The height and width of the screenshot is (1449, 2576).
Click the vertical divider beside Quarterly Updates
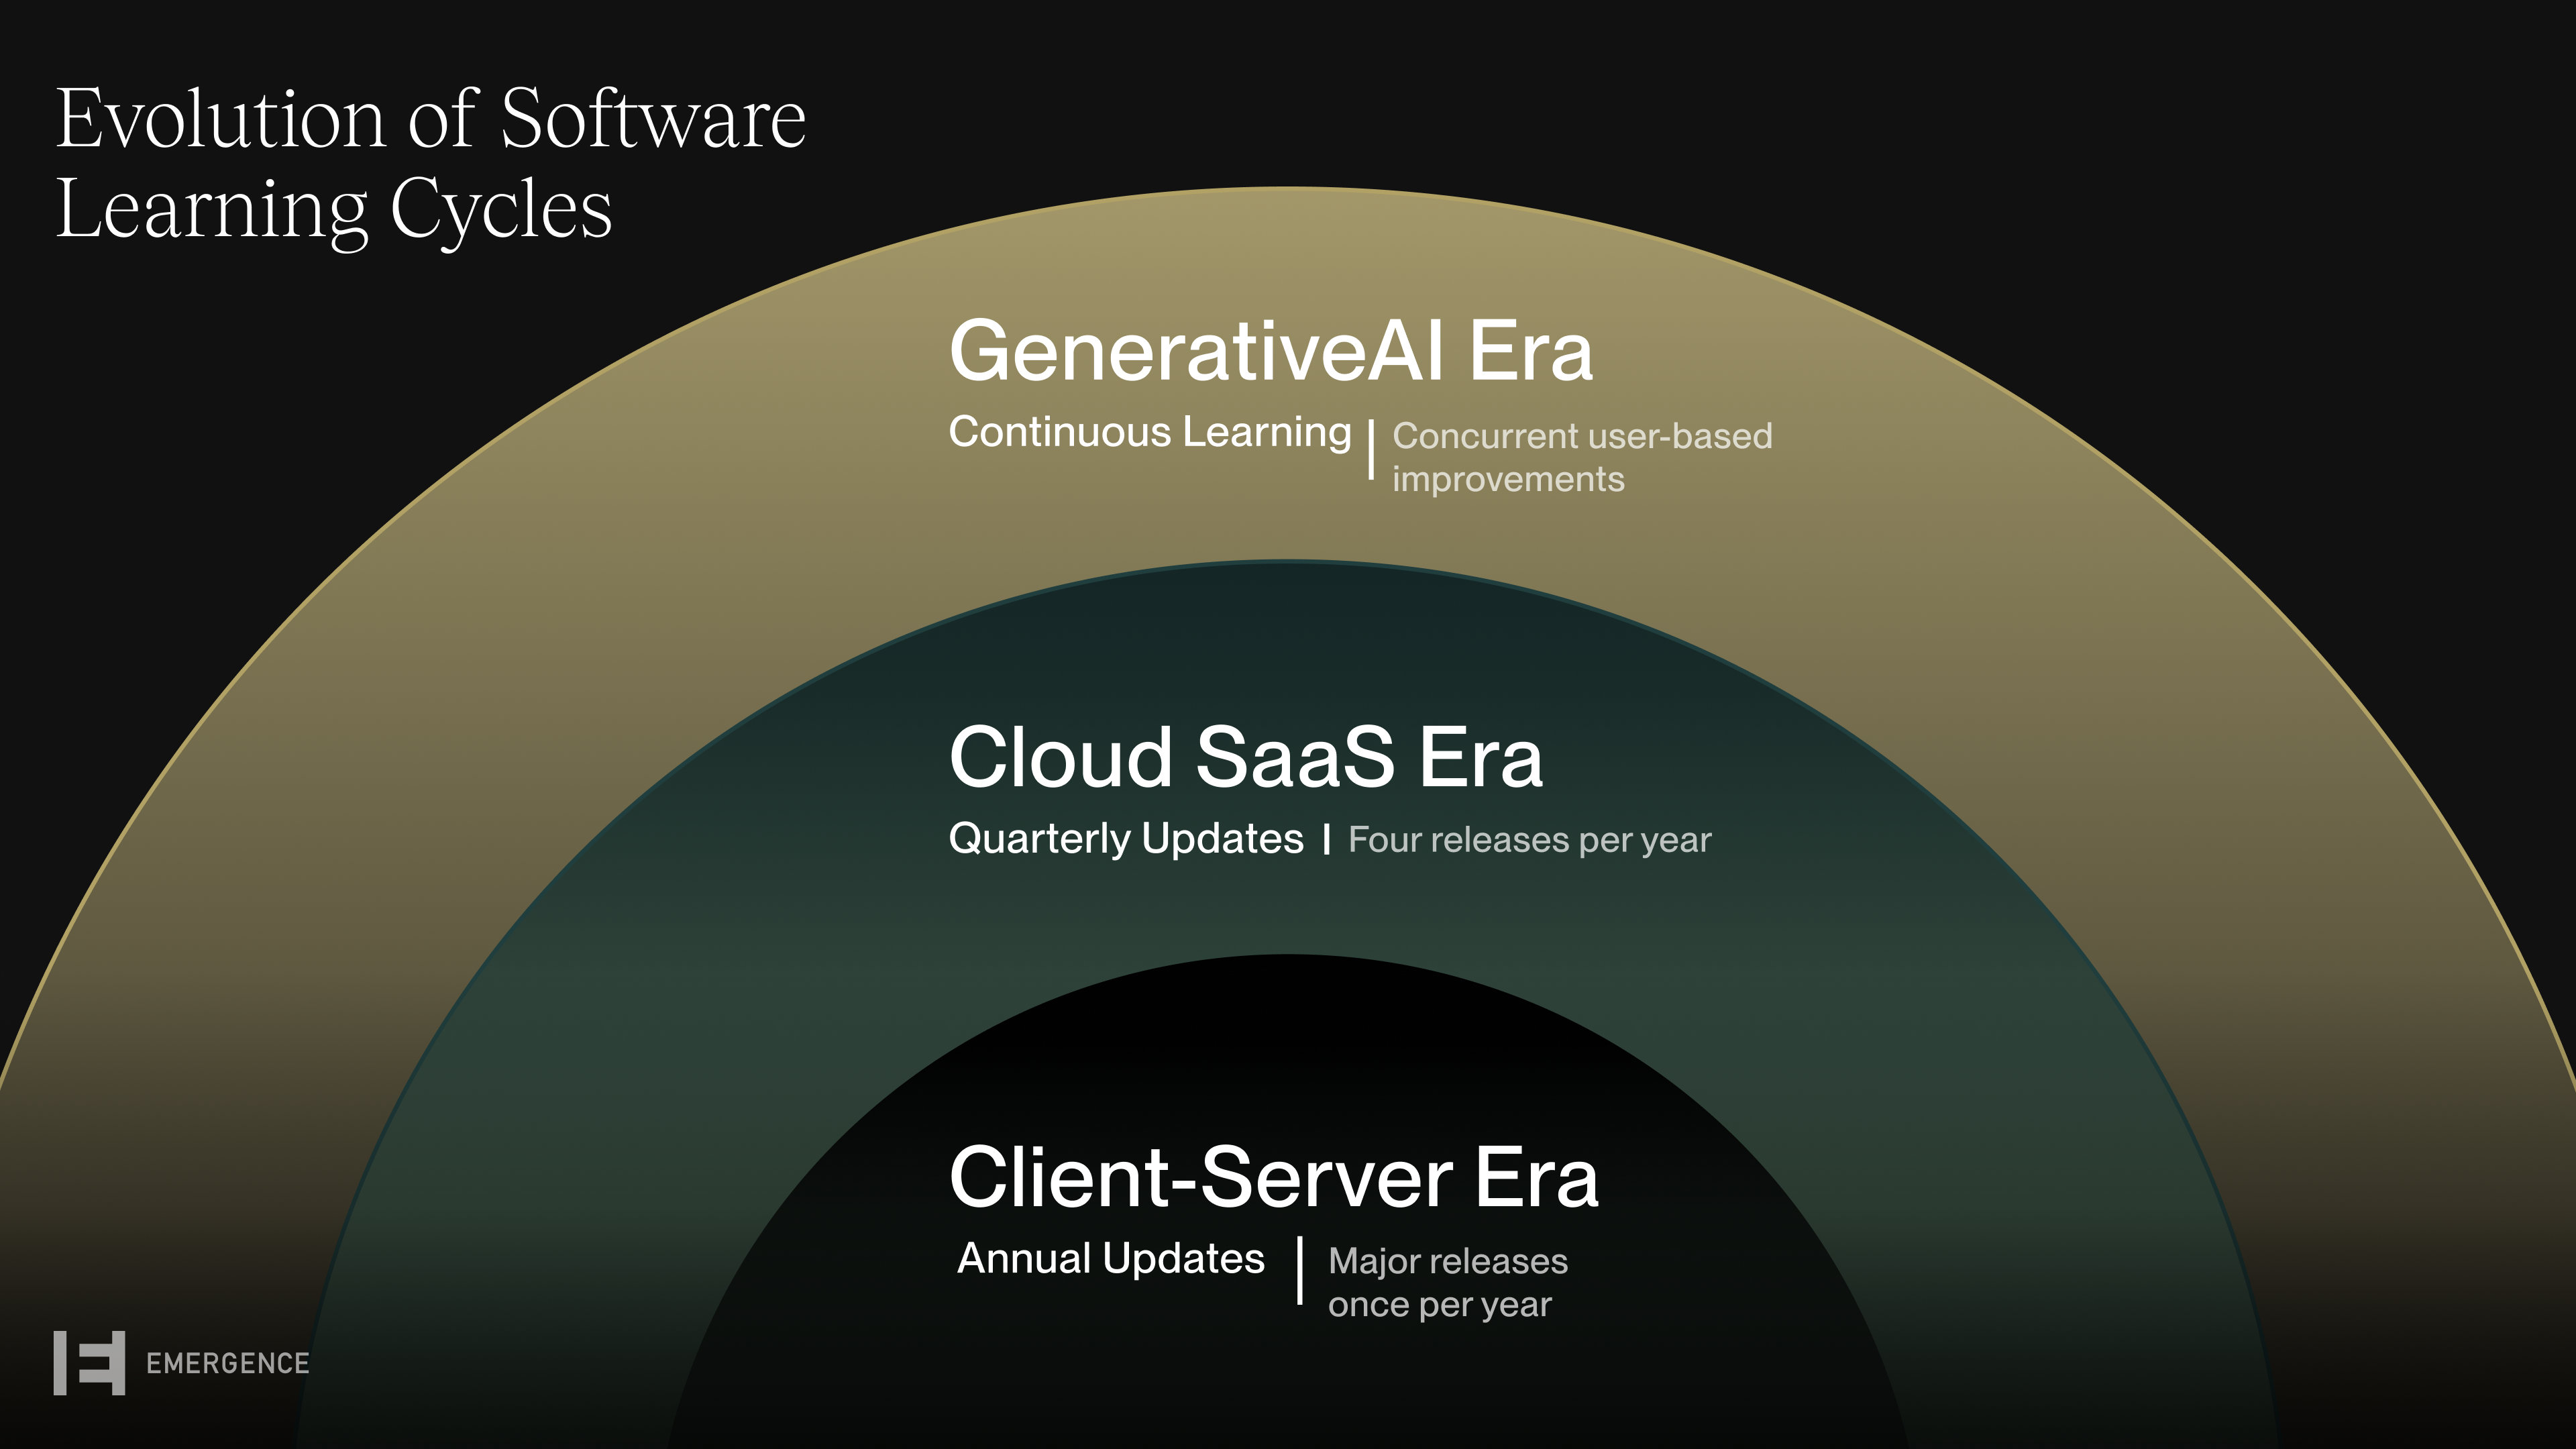click(x=1326, y=839)
